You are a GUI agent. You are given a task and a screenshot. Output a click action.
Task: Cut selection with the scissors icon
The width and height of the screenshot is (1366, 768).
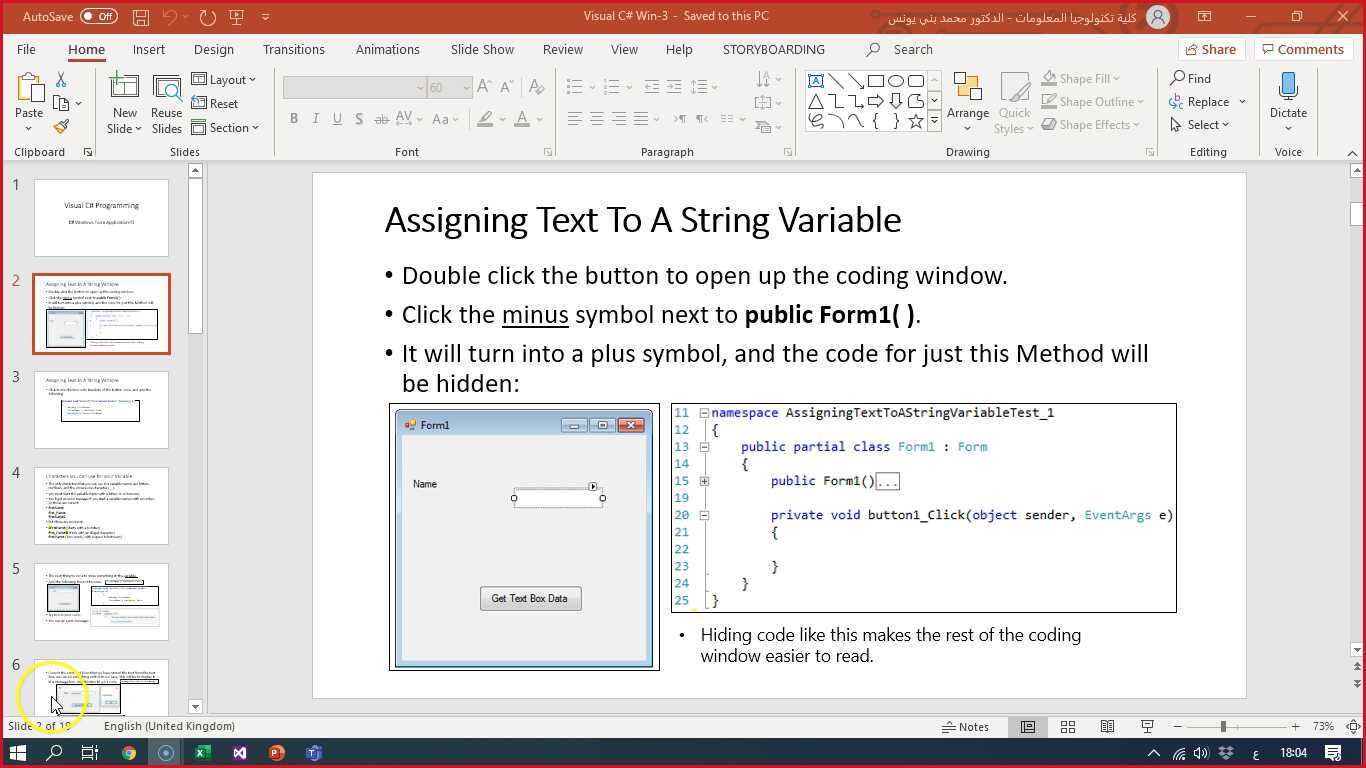pos(61,79)
